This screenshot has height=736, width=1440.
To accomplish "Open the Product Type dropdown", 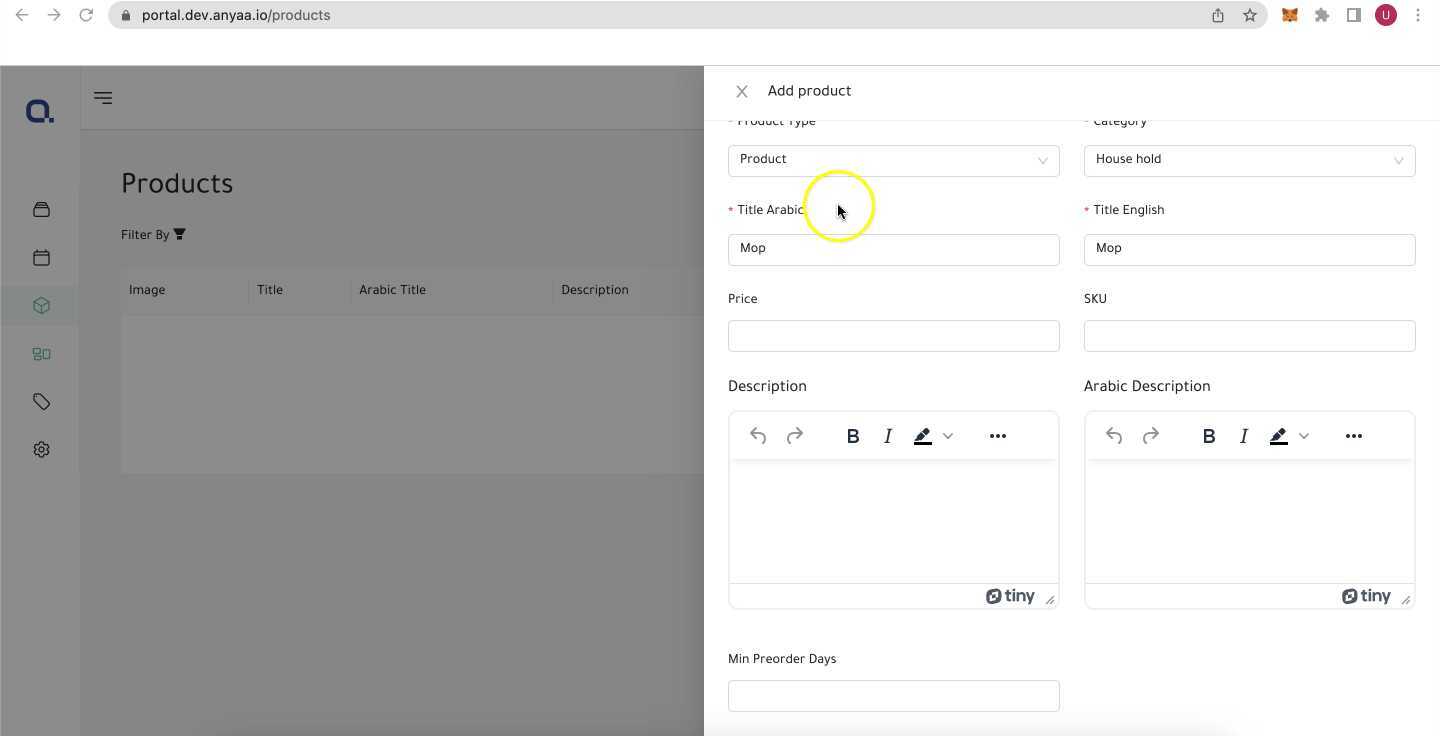I will tap(893, 159).
